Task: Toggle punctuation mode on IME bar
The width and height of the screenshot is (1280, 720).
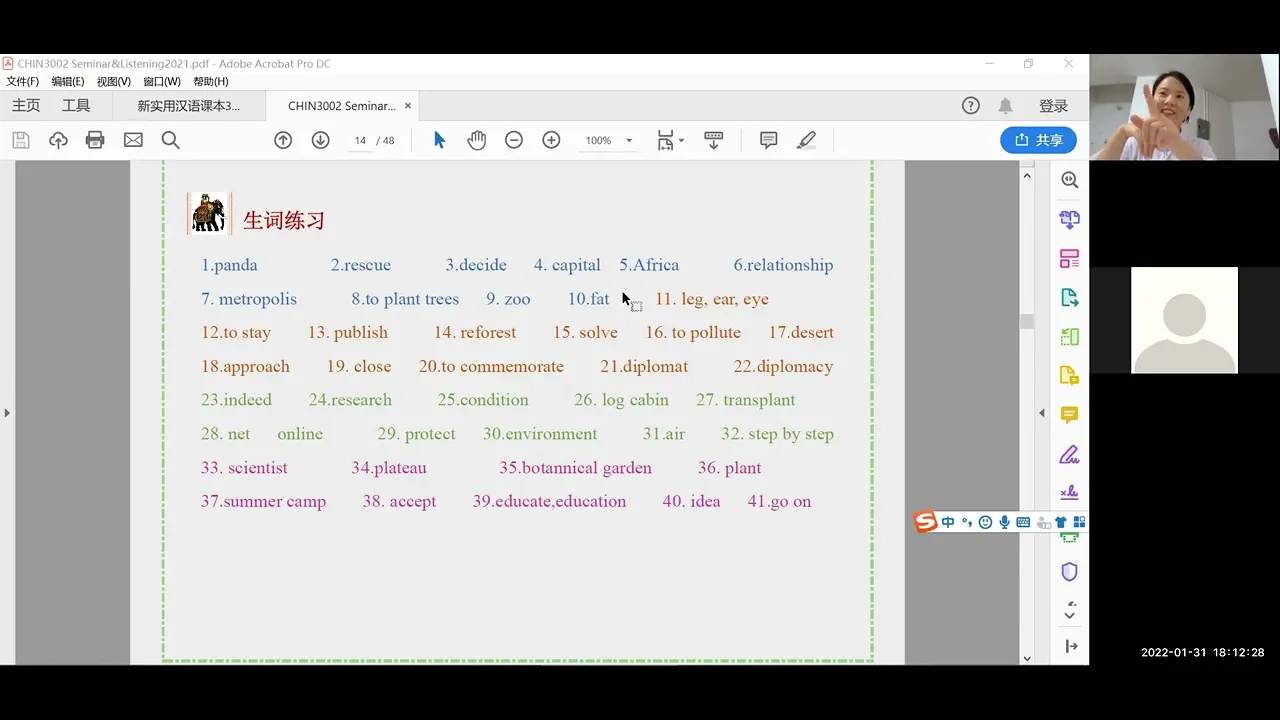Action: coord(967,522)
